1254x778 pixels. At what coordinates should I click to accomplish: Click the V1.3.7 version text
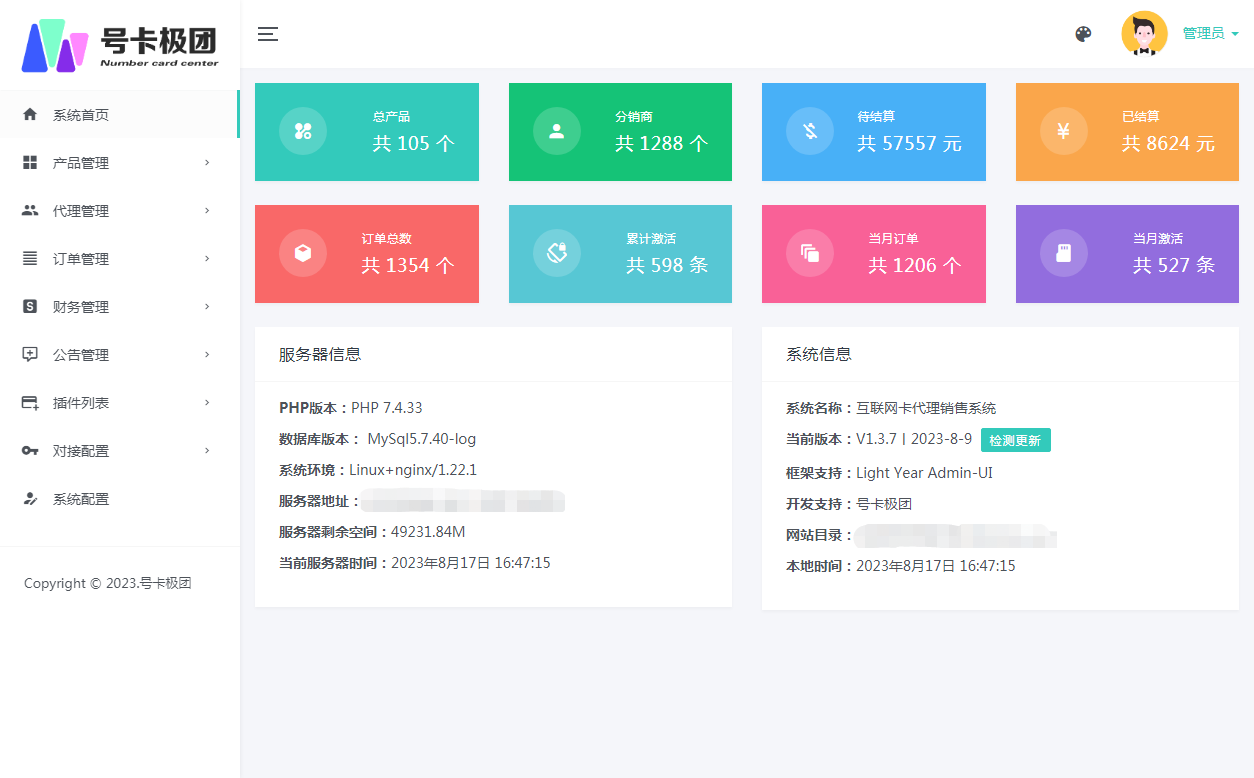[914, 439]
